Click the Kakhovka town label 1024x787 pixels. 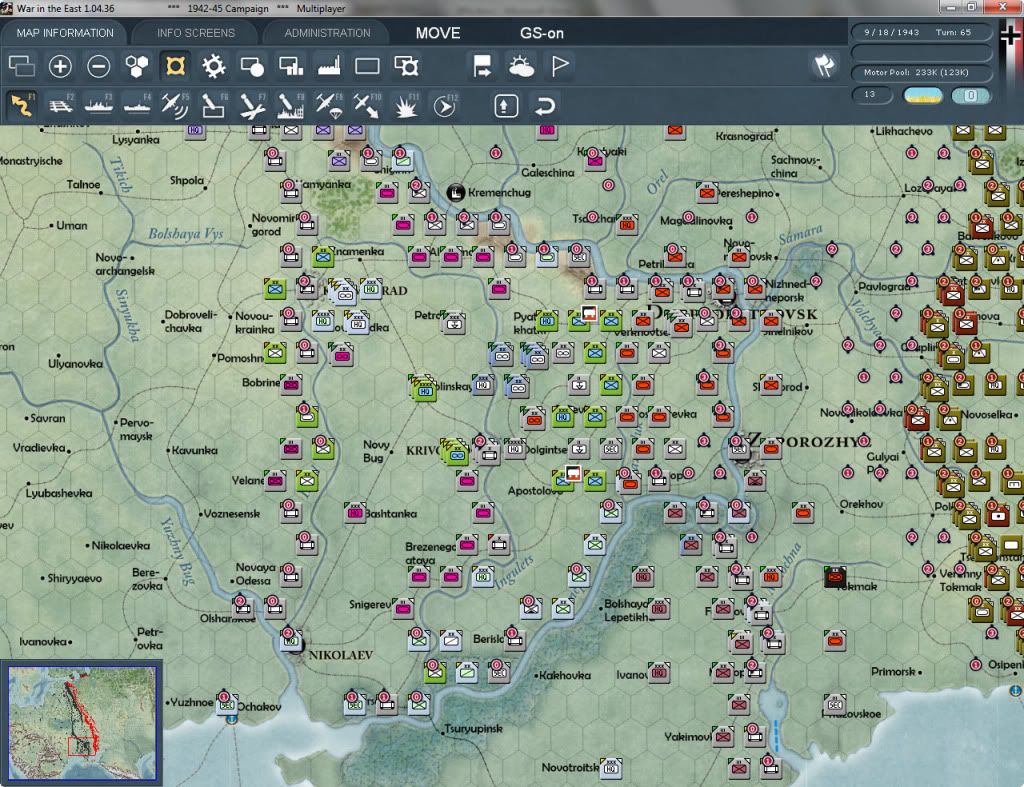tap(565, 675)
